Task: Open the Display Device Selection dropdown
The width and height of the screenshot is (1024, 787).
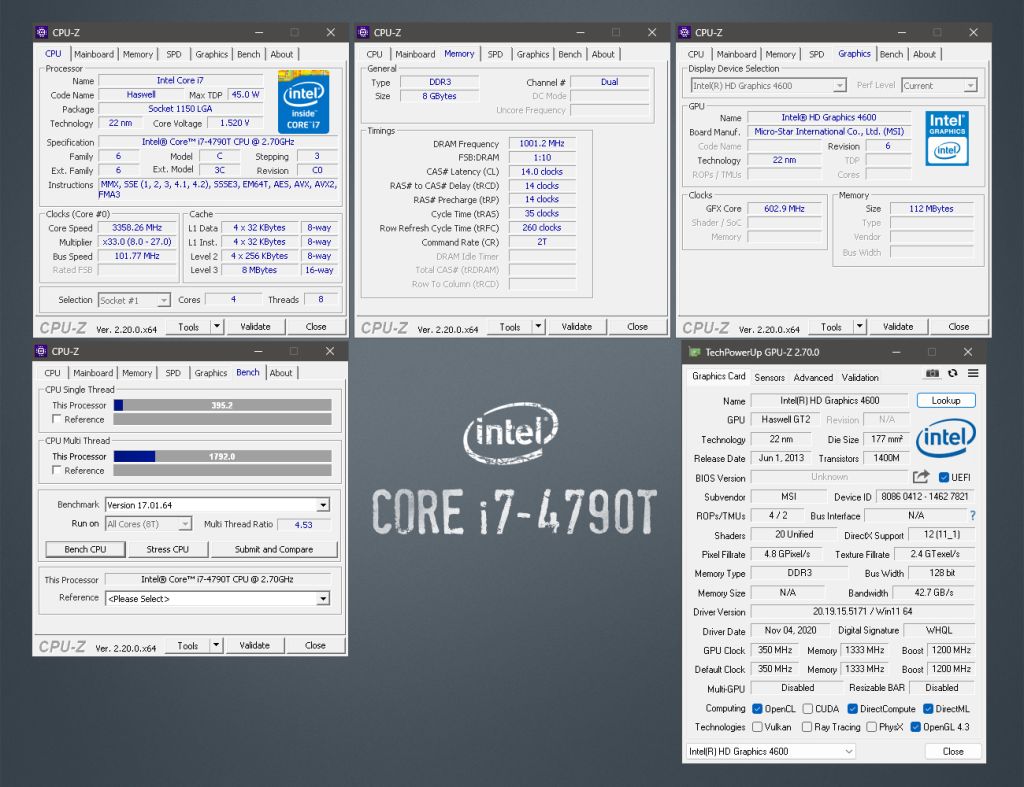Action: 769,86
